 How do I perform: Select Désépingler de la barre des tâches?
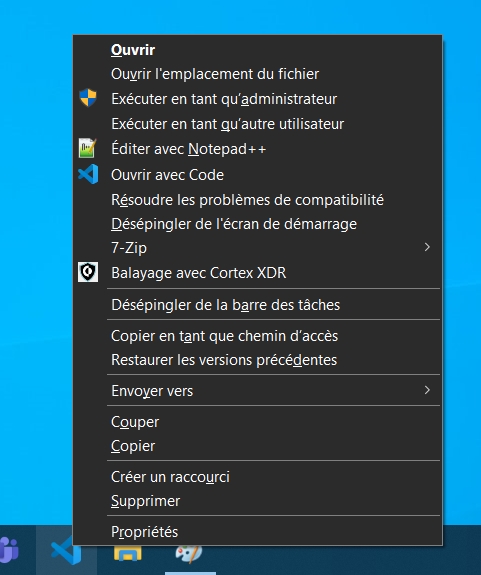pyautogui.click(x=258, y=305)
